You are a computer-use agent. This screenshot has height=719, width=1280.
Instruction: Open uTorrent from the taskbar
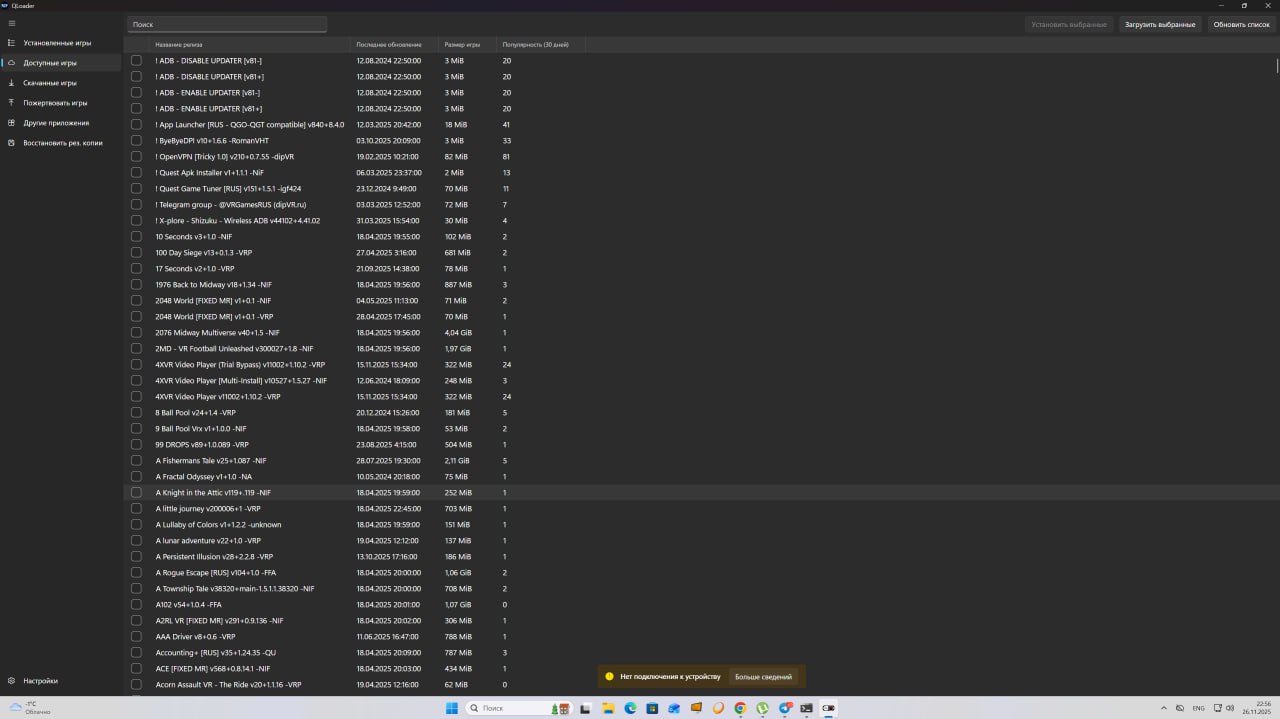762,708
